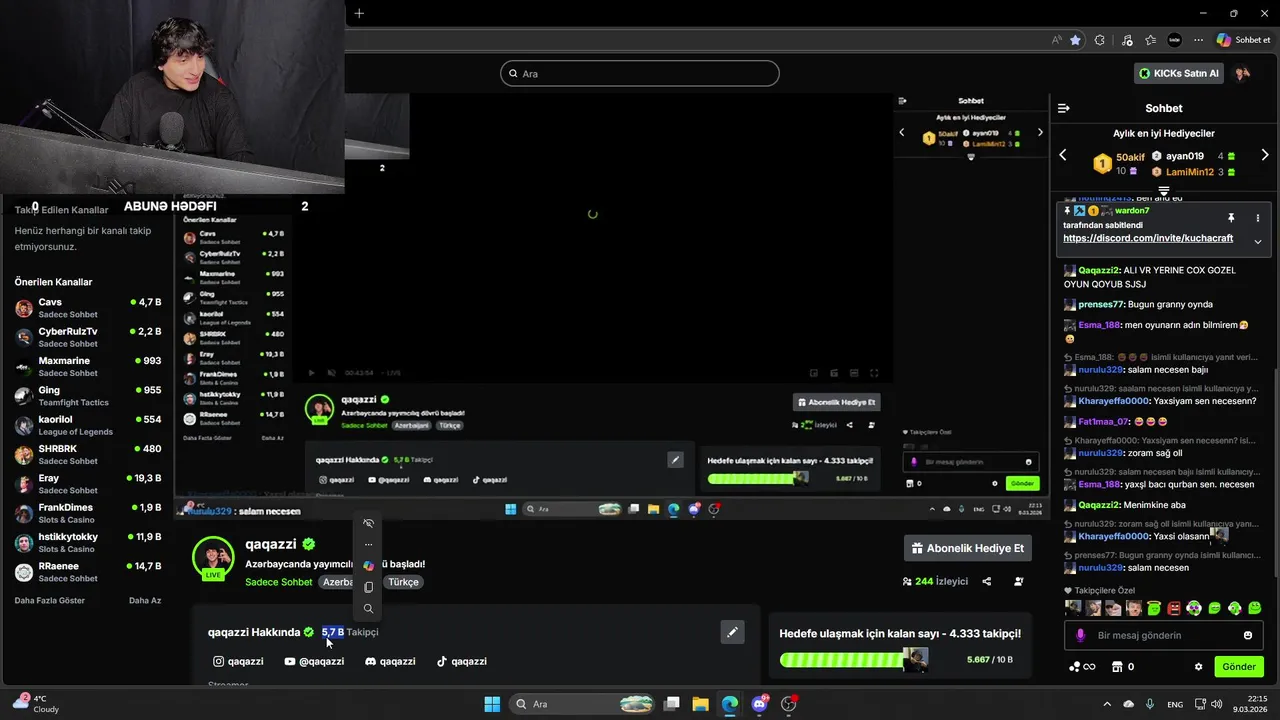Open the emoji picker smiley icon

[1248, 635]
